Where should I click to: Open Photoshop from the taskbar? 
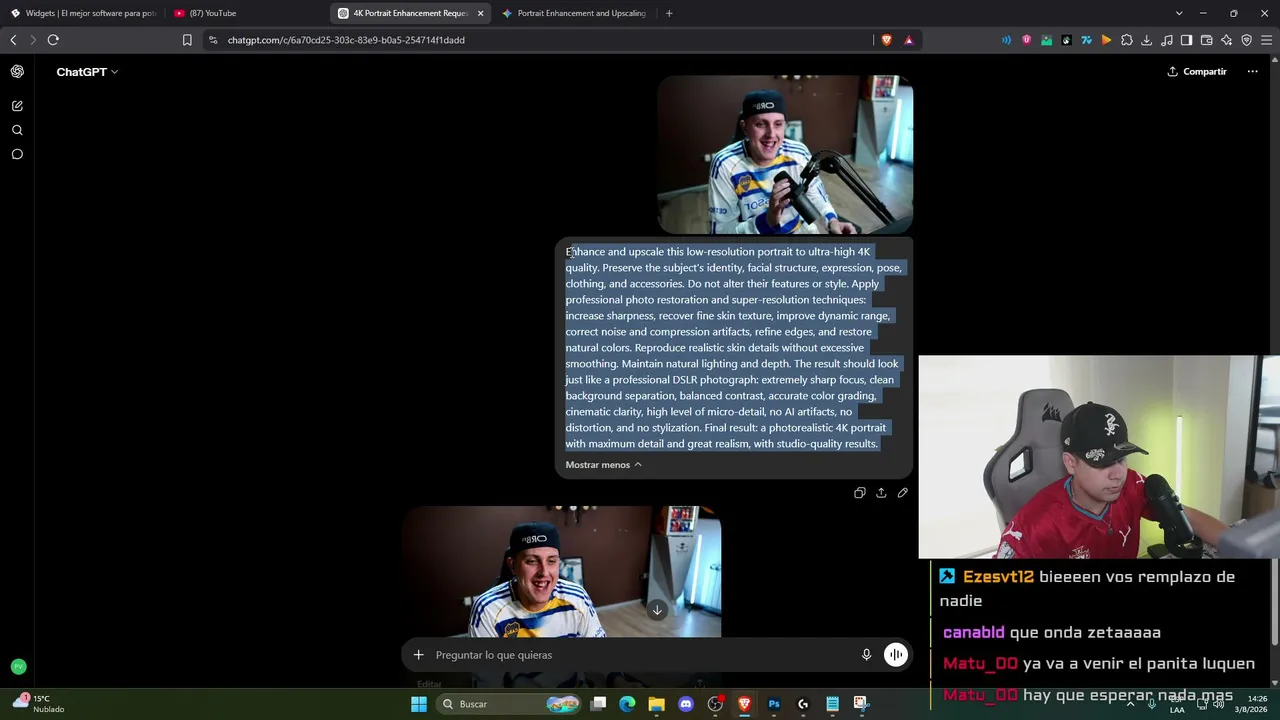pos(774,704)
